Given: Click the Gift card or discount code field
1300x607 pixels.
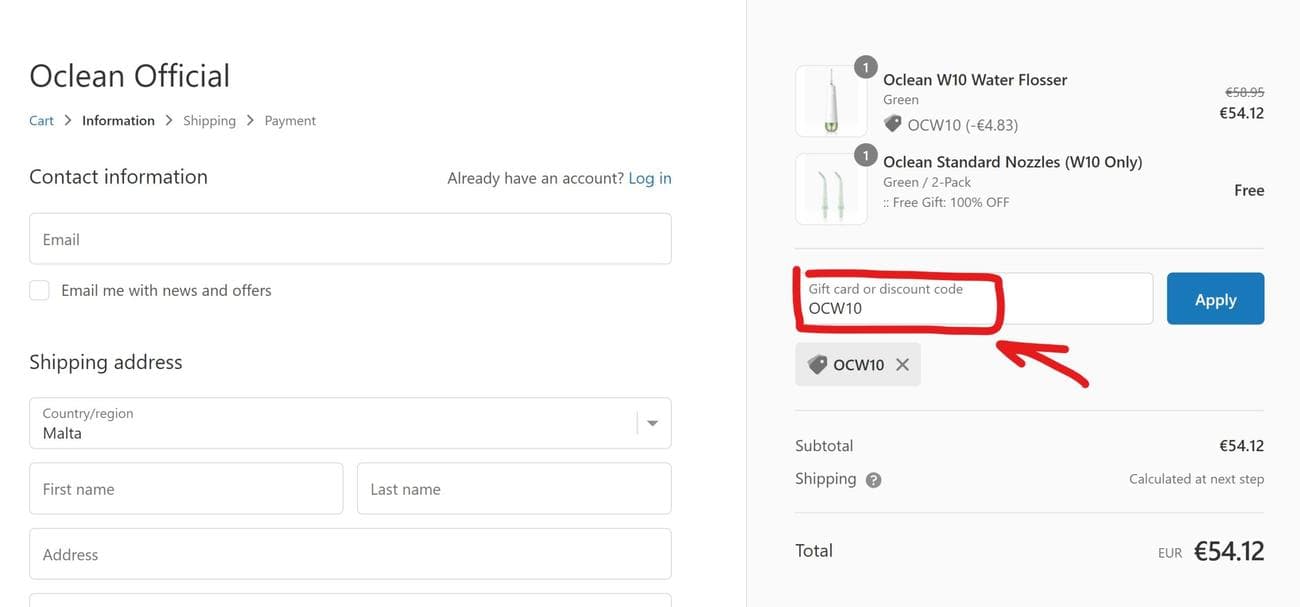Looking at the screenshot, I should (x=974, y=299).
